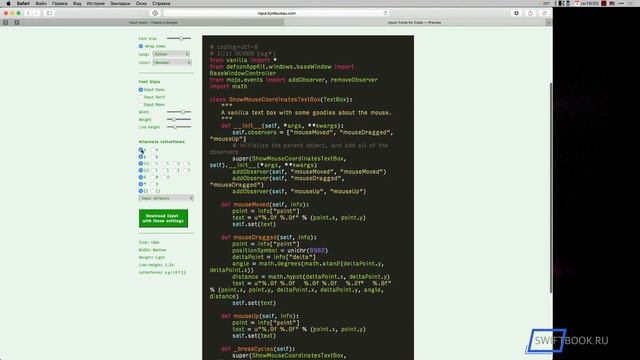The width and height of the screenshot is (640, 360).
Task: Open the Вид menu
Action: [x=77, y=3]
